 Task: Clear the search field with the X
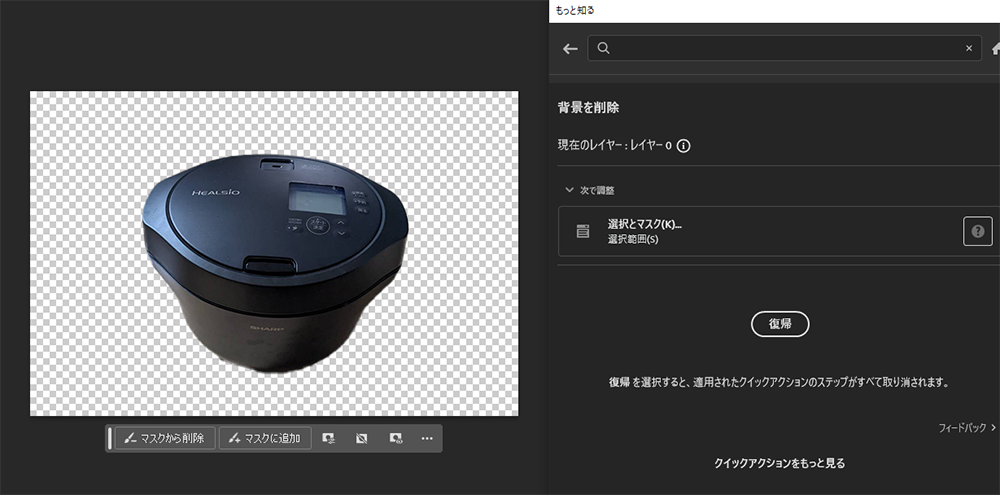pyautogui.click(x=968, y=48)
